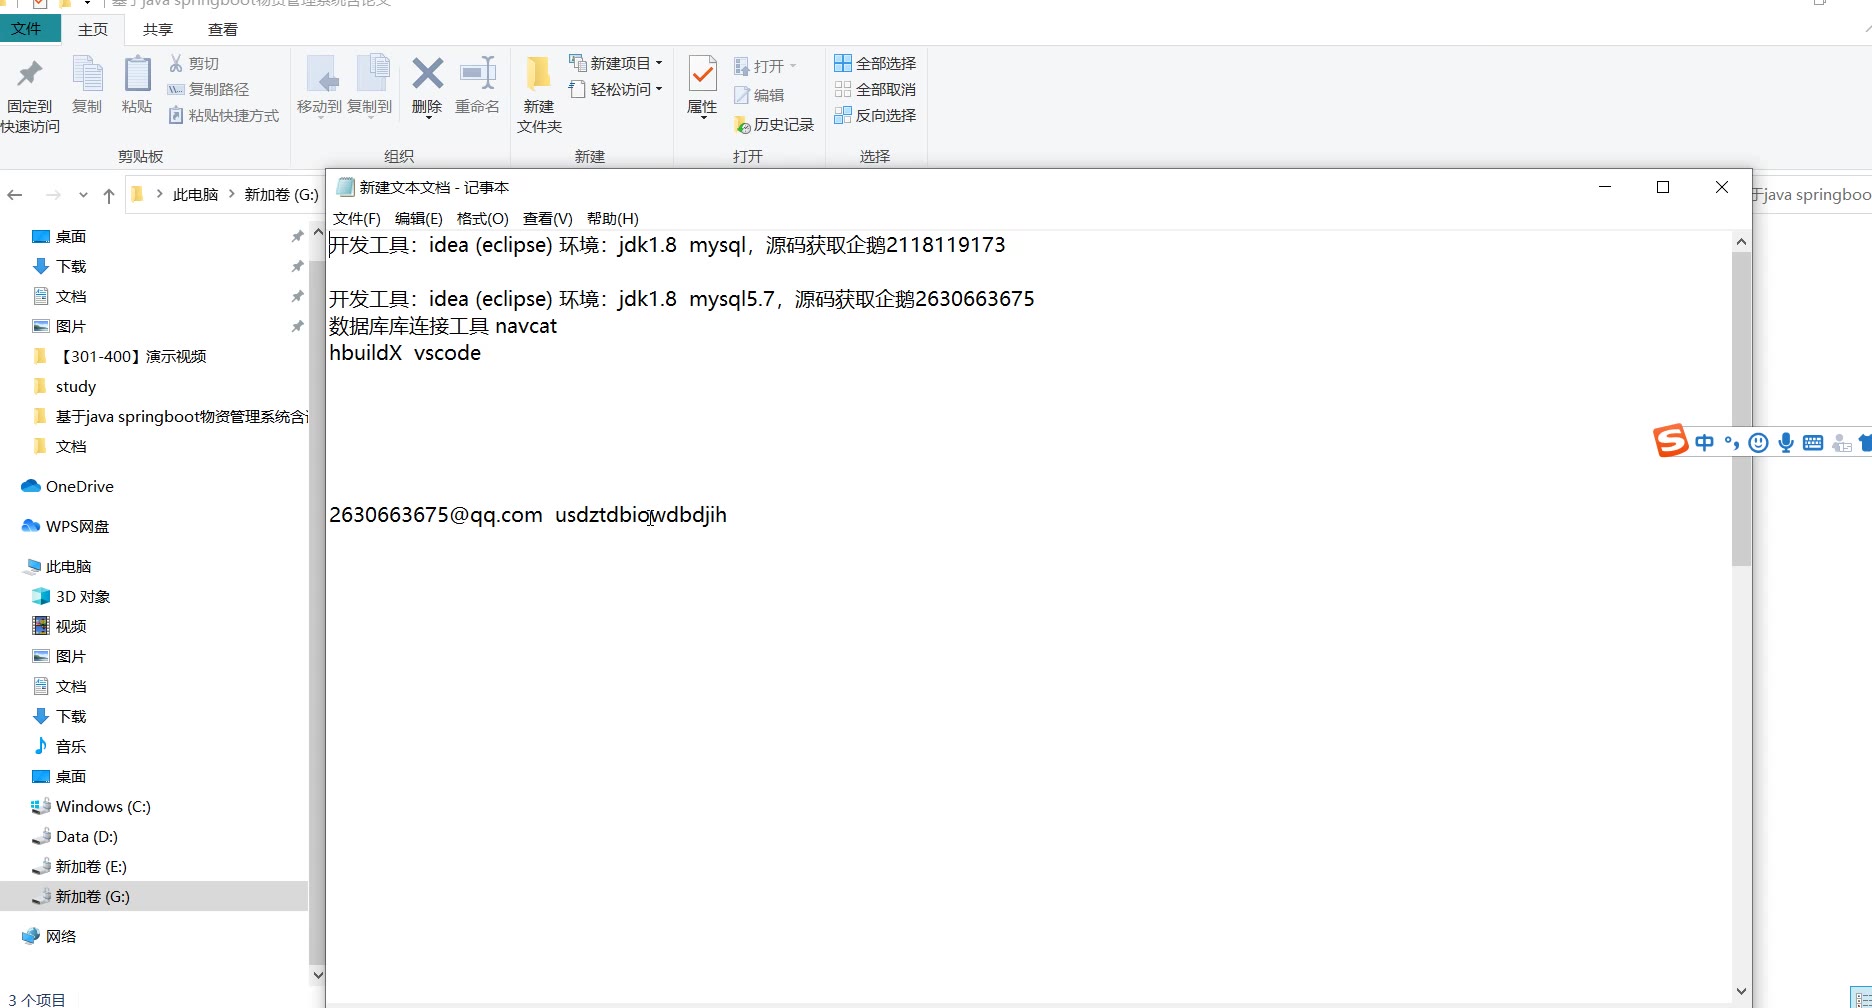Open Notepad File menu 文件(F)
This screenshot has width=1872, height=1008.
pyautogui.click(x=357, y=218)
